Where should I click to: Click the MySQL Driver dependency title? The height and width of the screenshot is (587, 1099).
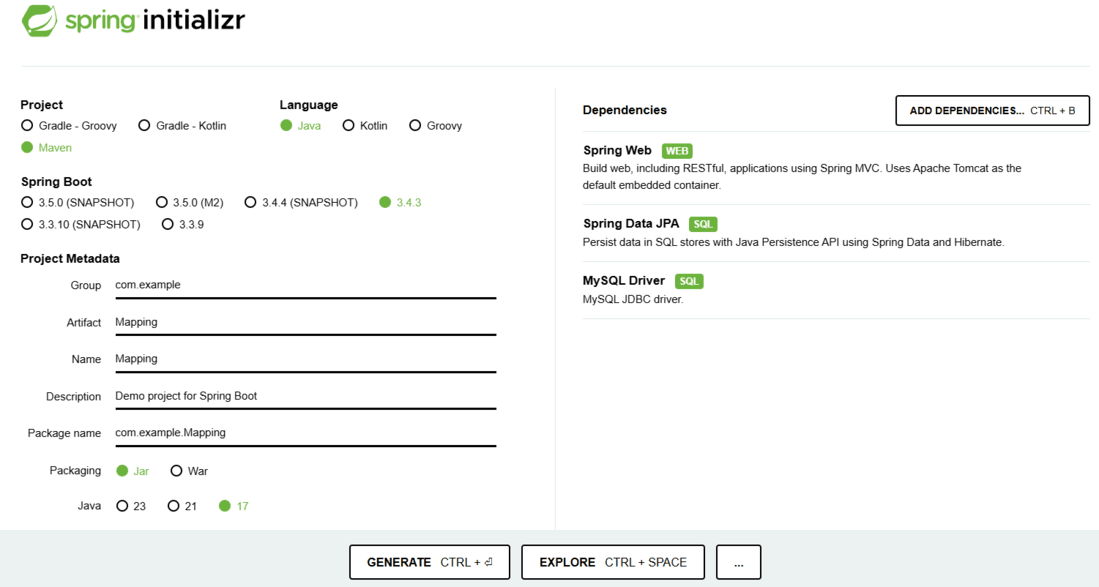[624, 281]
